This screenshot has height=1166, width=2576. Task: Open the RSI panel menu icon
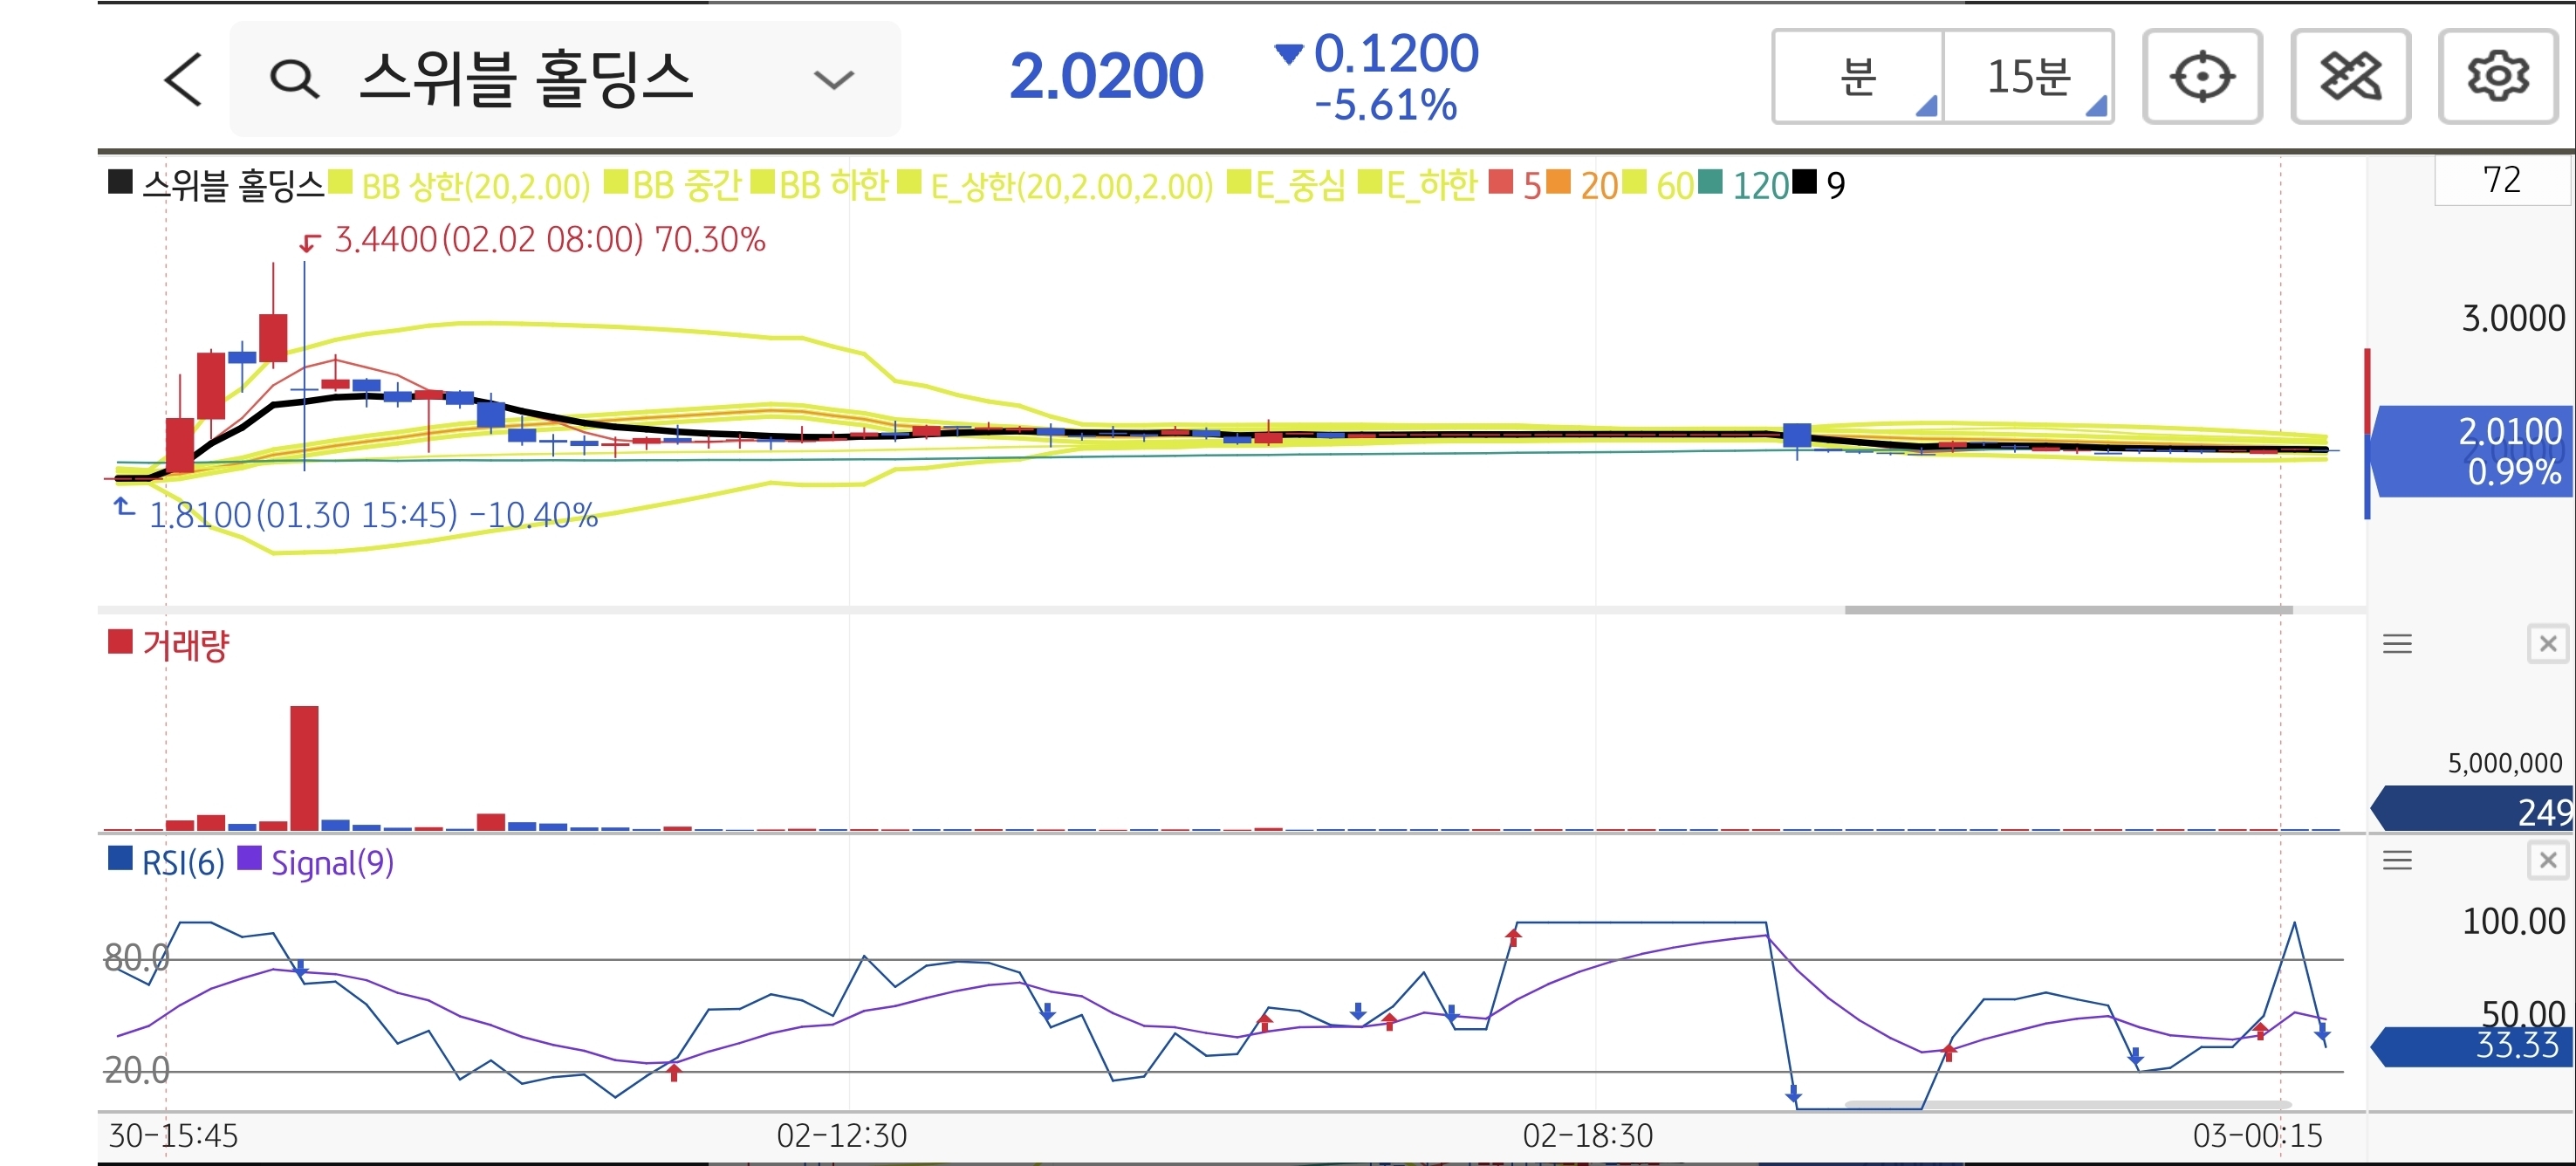(2397, 860)
